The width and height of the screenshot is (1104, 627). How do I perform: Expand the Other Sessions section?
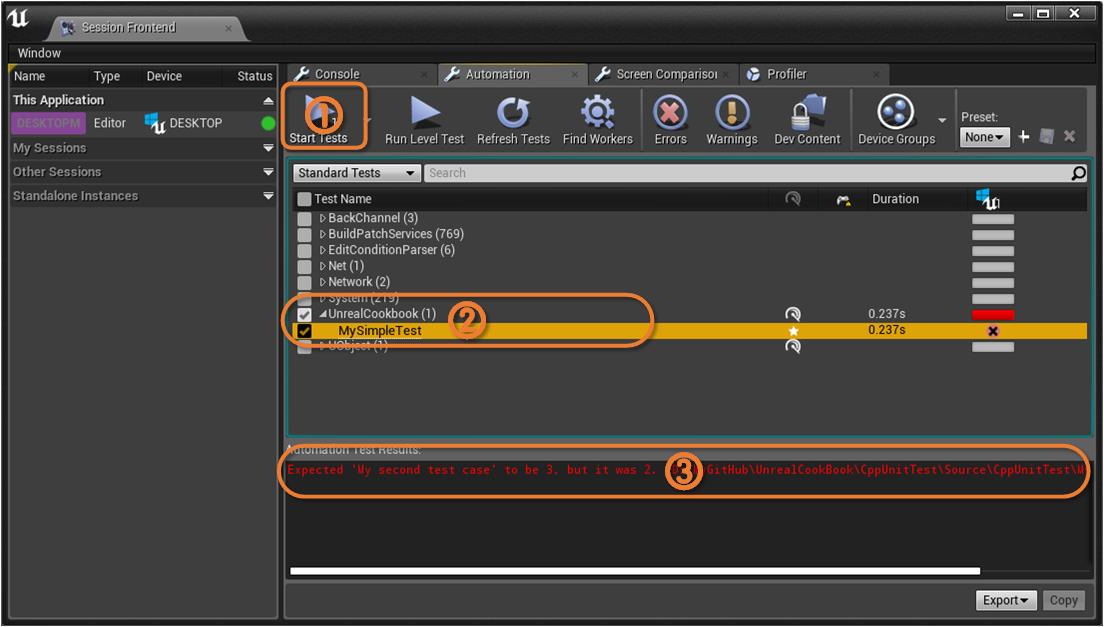268,172
